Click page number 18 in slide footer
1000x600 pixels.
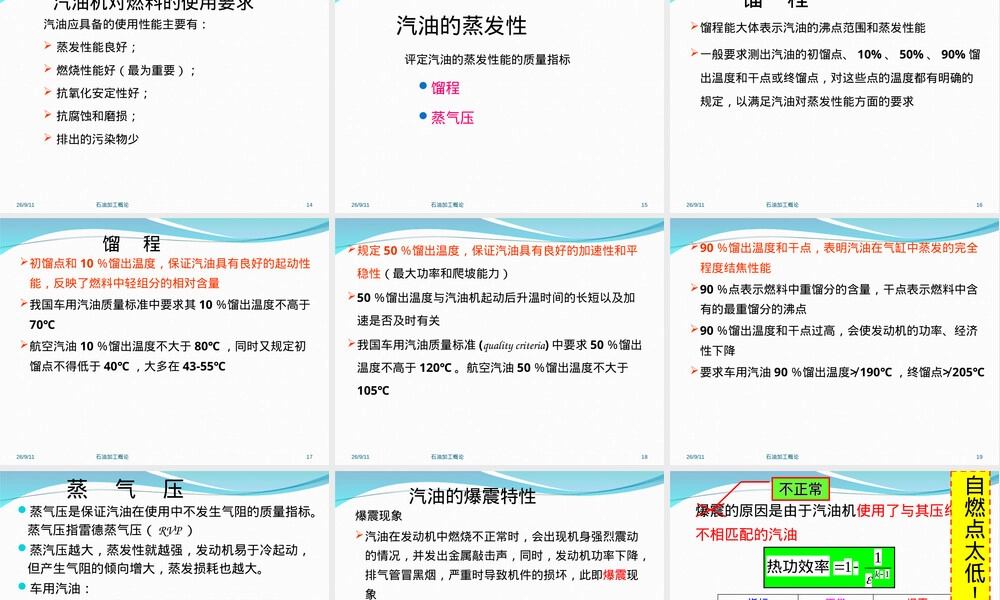pos(644,457)
